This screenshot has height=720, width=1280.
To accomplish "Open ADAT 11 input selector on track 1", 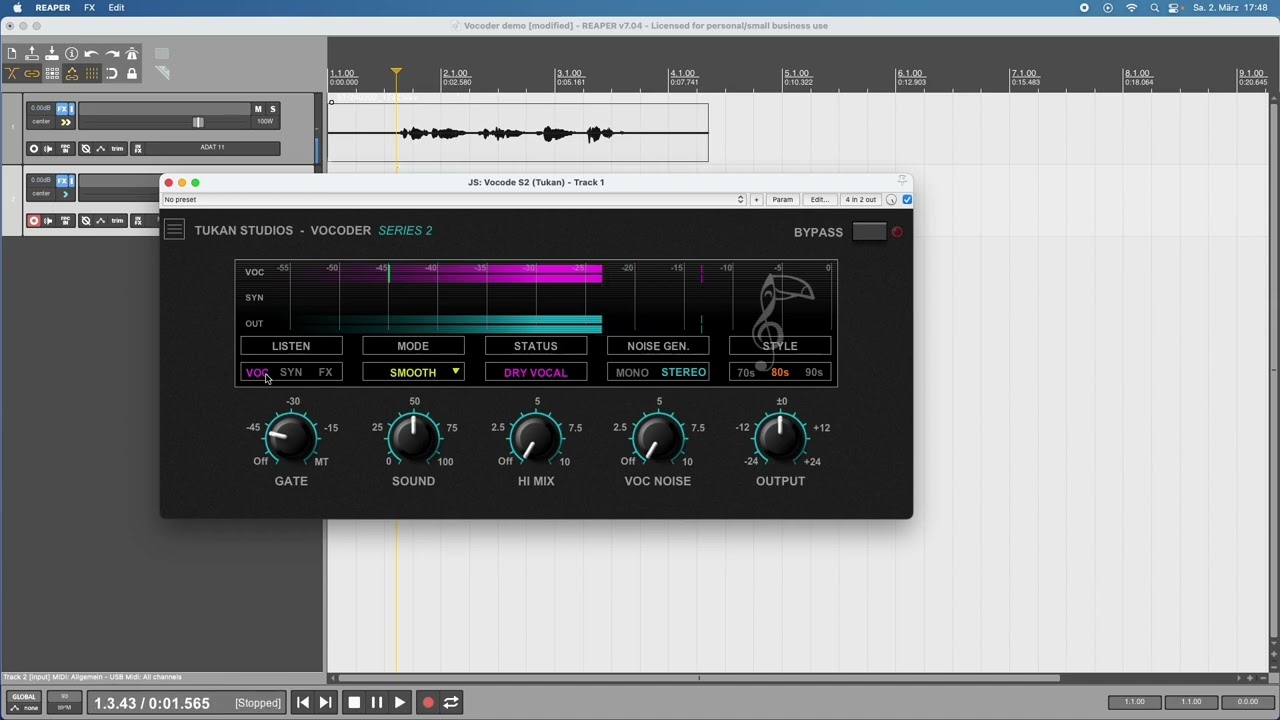I will [212, 148].
